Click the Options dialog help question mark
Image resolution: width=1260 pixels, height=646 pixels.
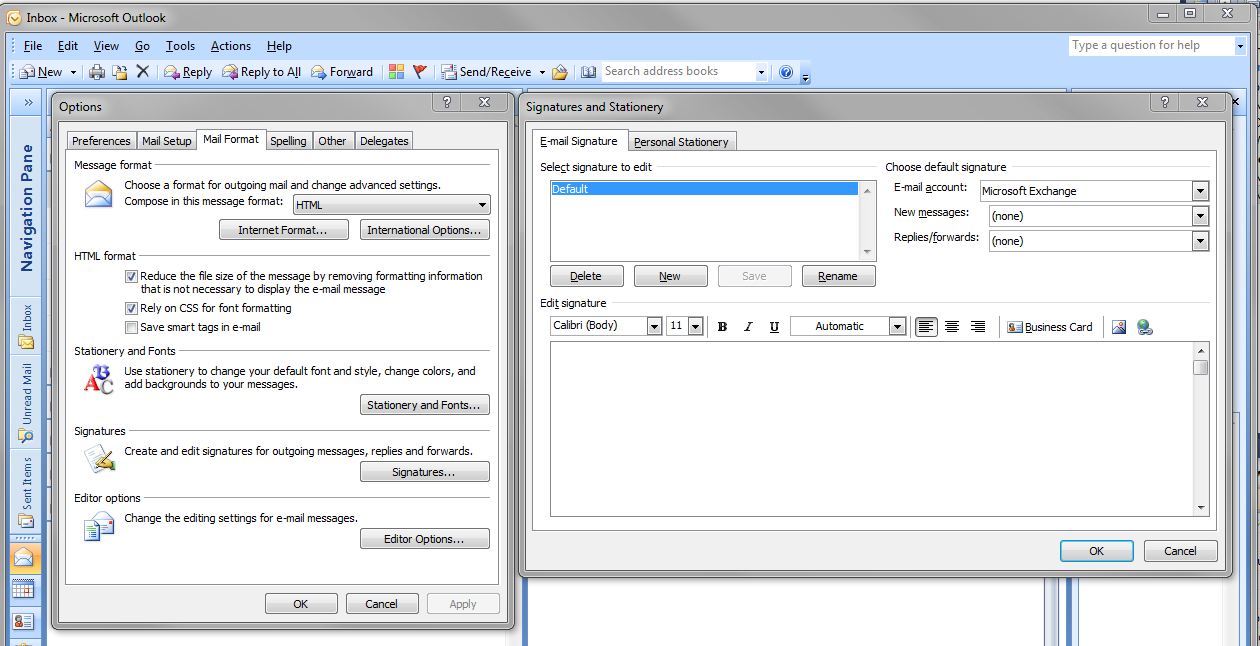coord(446,102)
